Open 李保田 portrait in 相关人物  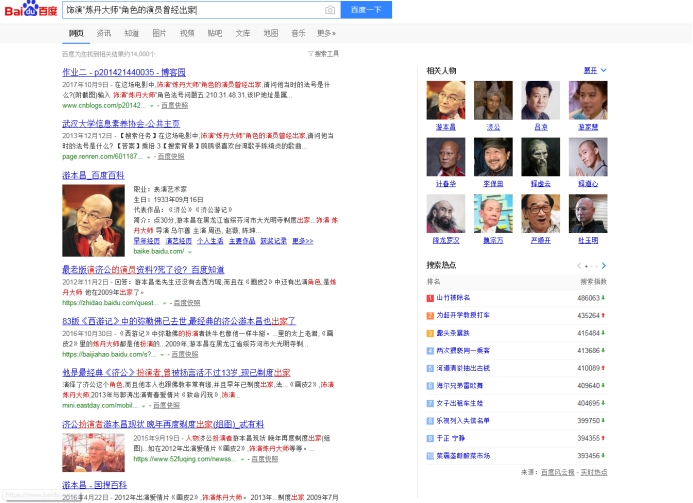pyautogui.click(x=493, y=157)
